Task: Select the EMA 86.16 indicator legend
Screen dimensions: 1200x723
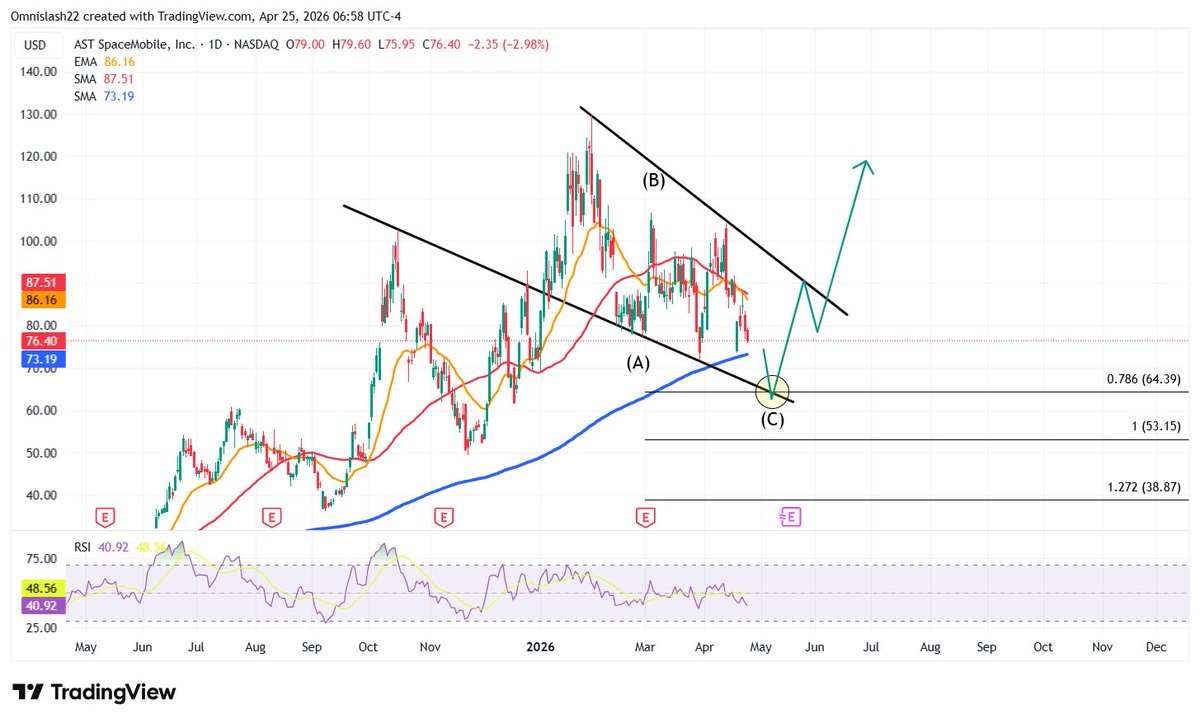Action: click(x=104, y=62)
